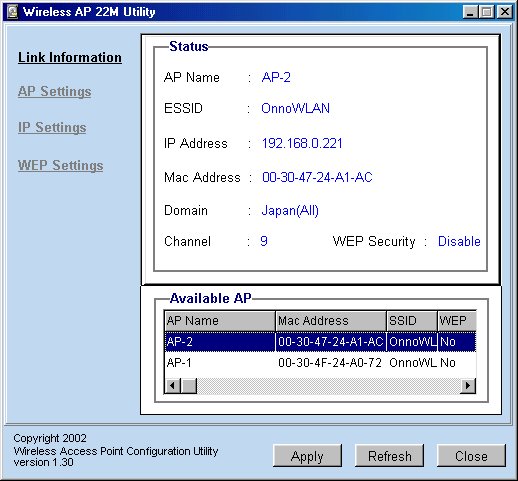The image size is (518, 481).
Task: Minimize the Wireless AP Utility window
Action: [470, 12]
